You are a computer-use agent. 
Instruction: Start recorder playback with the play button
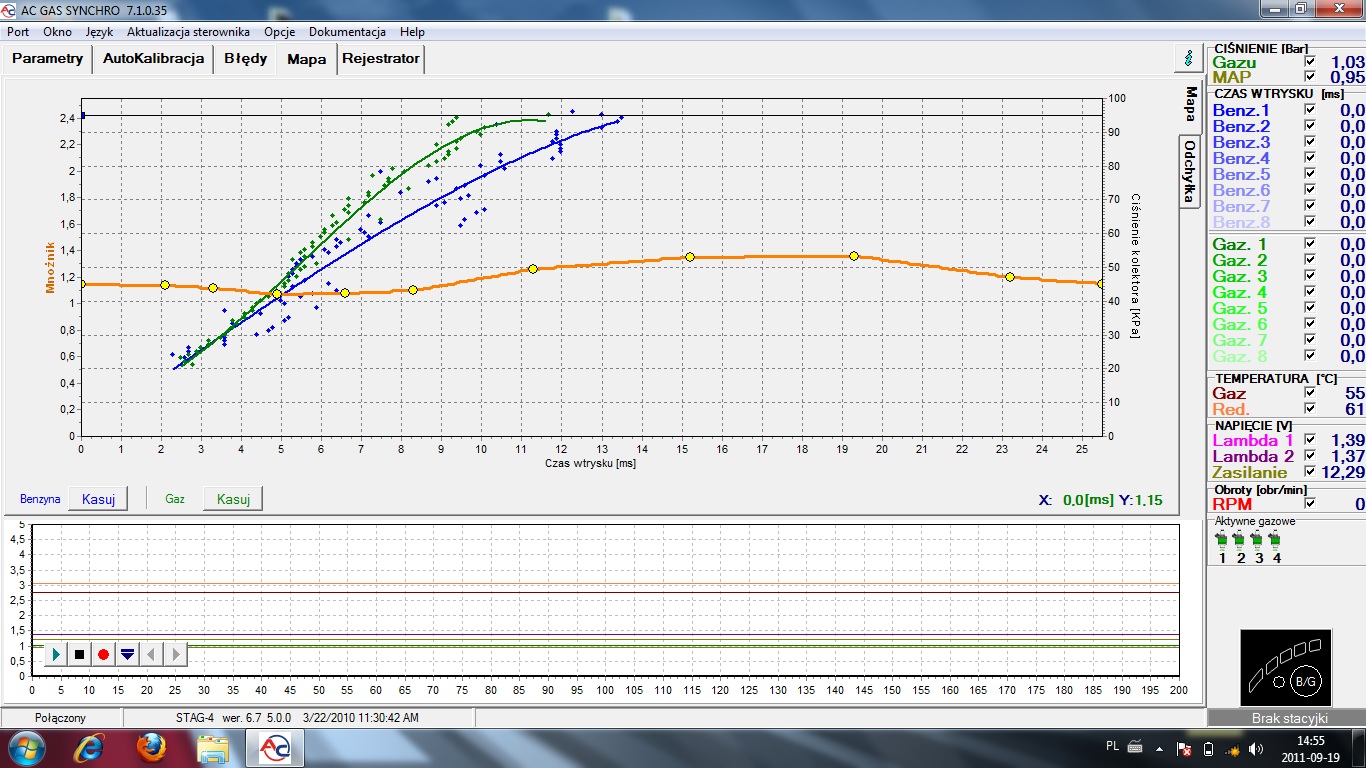(x=56, y=654)
